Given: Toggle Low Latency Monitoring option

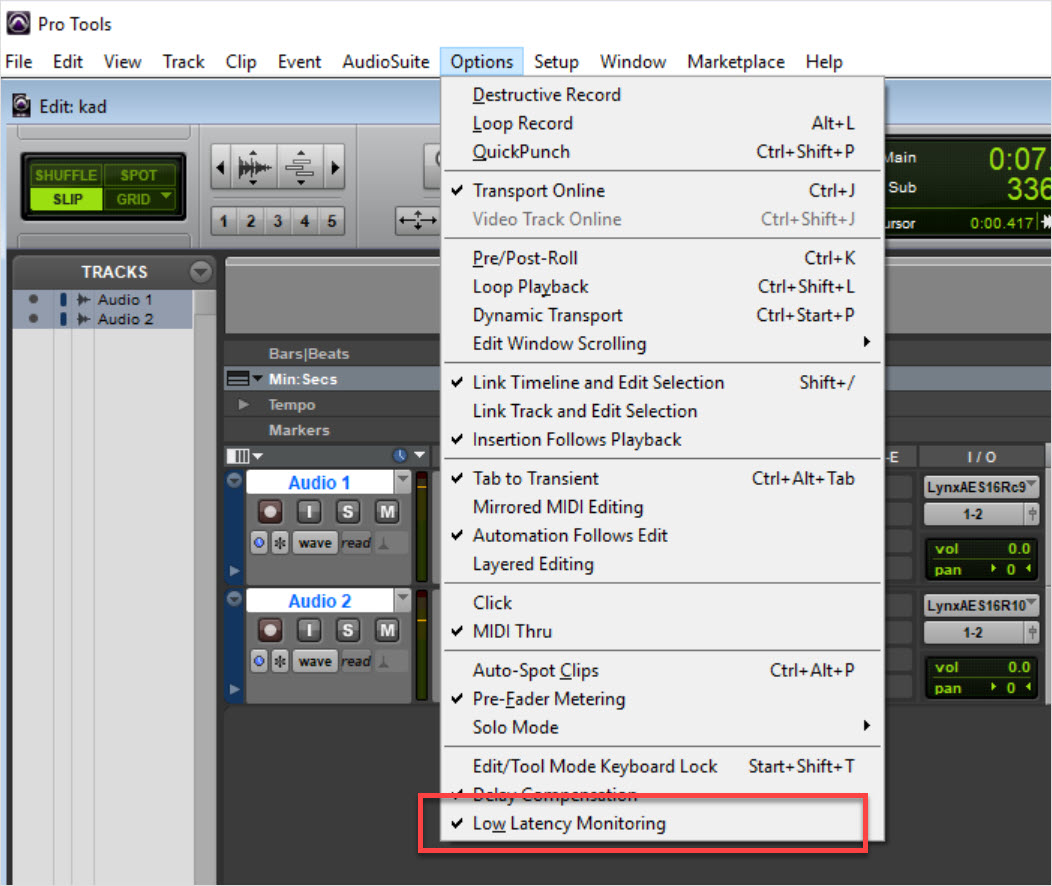Looking at the screenshot, I should point(569,824).
